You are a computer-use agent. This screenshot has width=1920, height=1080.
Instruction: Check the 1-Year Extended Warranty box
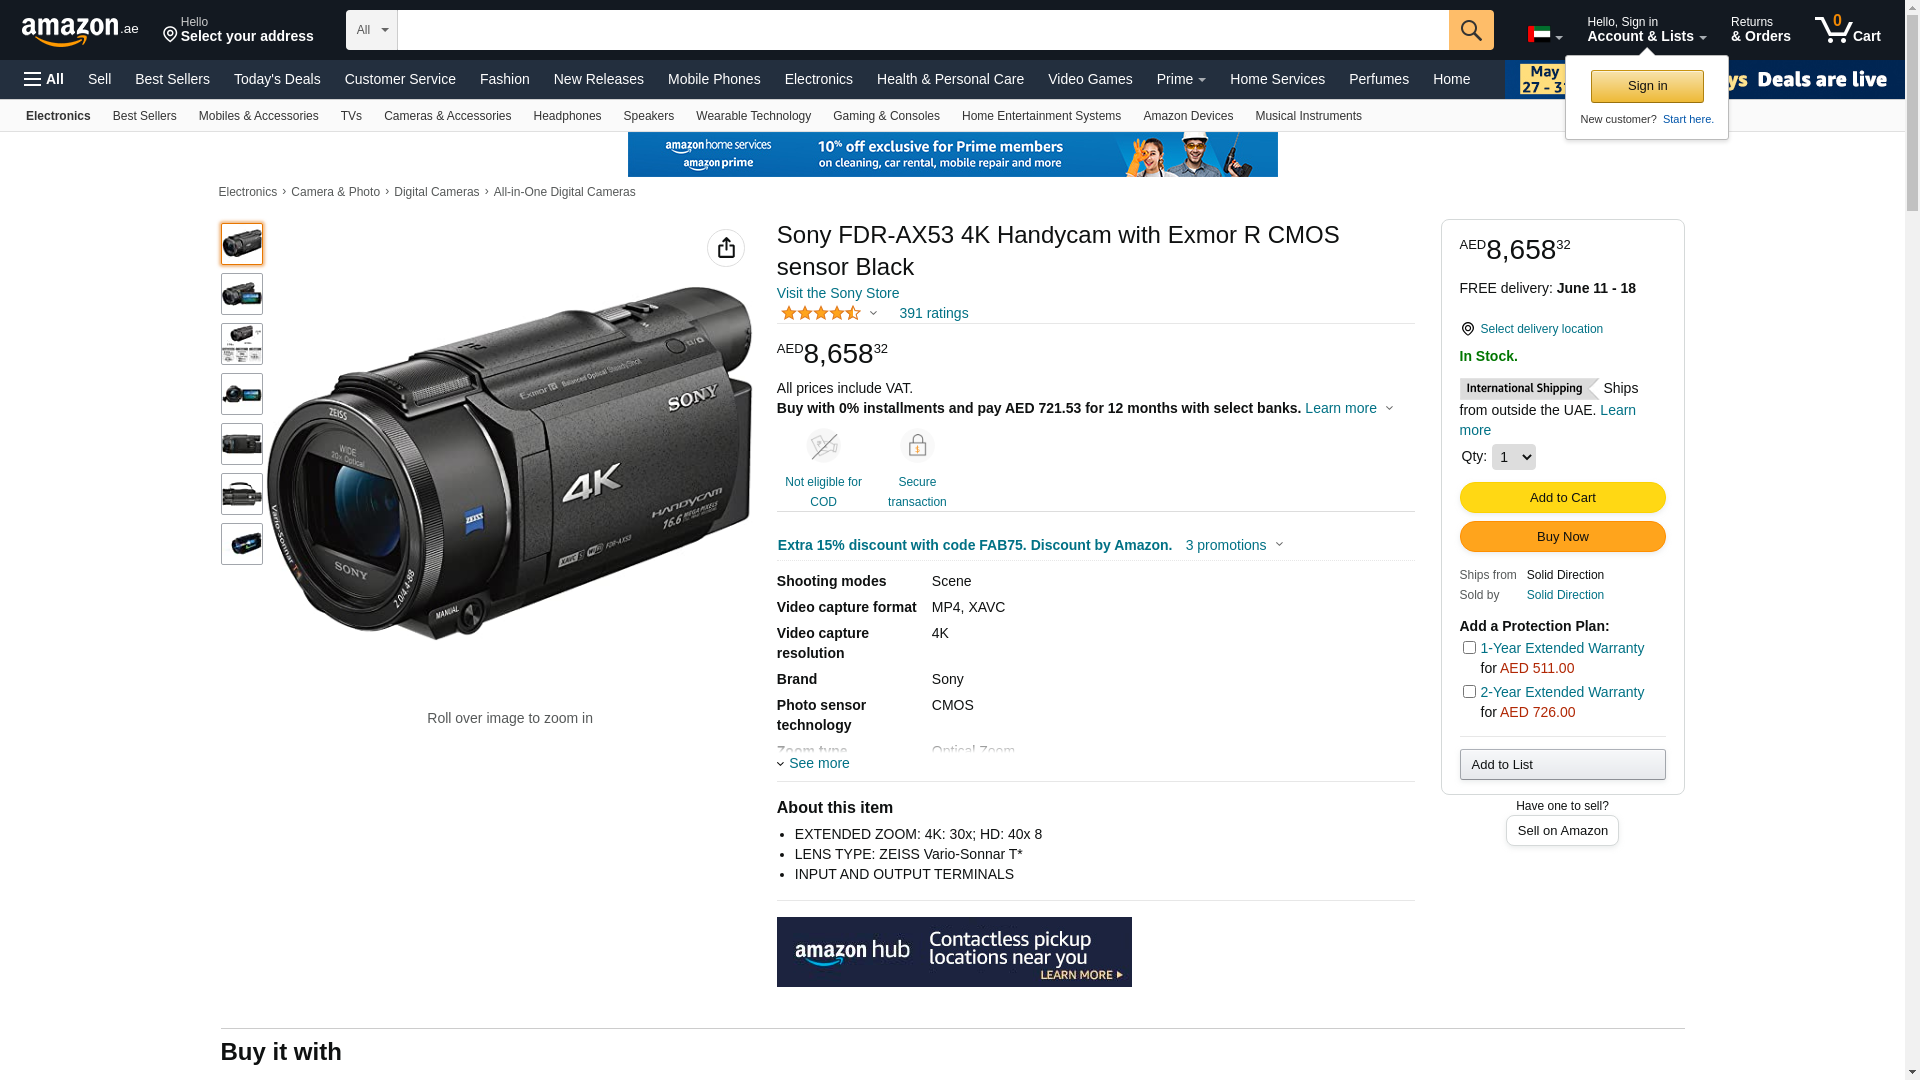1468,648
